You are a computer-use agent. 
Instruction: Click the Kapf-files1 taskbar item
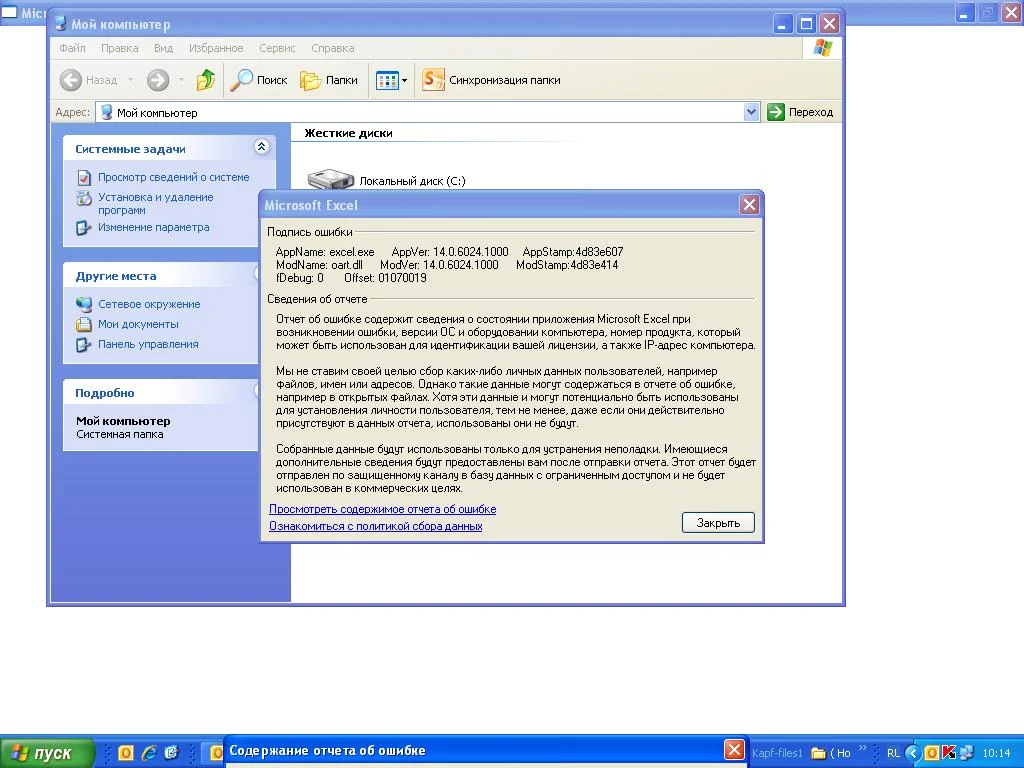(x=777, y=753)
